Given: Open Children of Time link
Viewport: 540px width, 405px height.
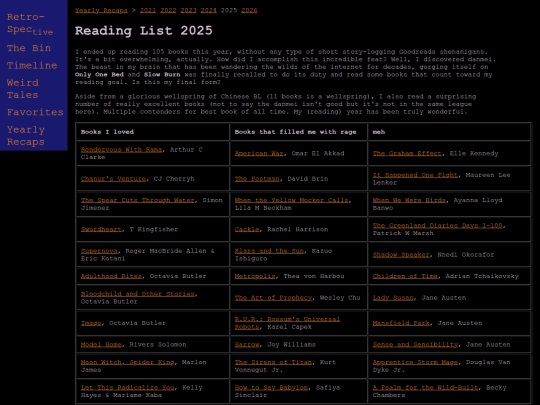Looking at the screenshot, I should [405, 276].
